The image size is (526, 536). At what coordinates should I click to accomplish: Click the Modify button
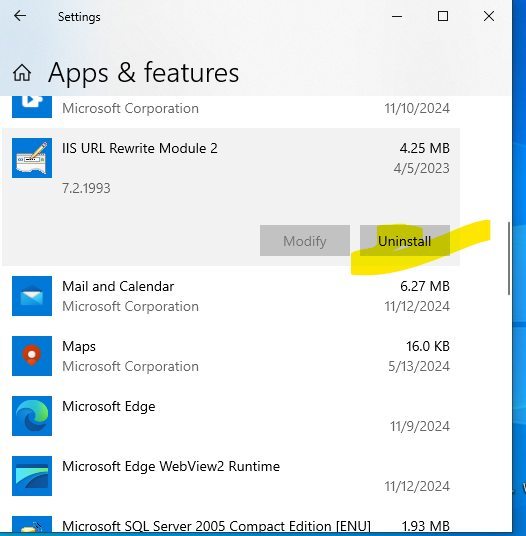click(x=305, y=241)
